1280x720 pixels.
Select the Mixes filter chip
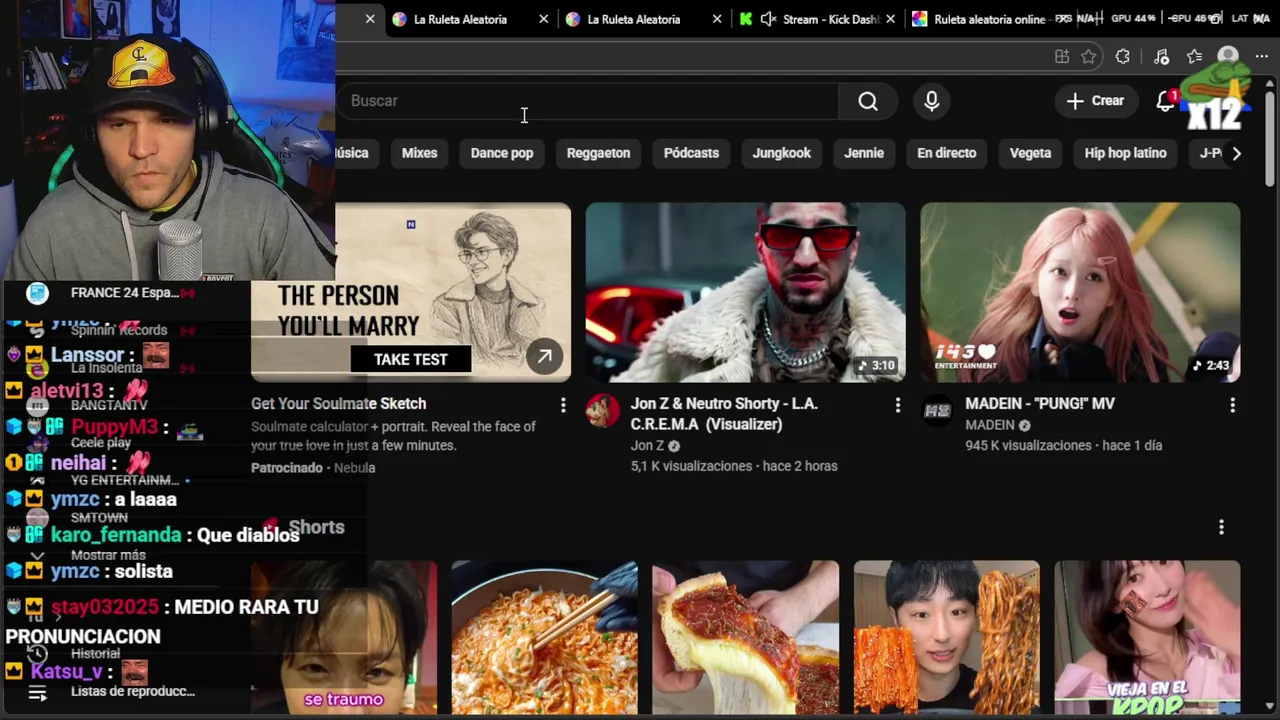[x=419, y=153]
